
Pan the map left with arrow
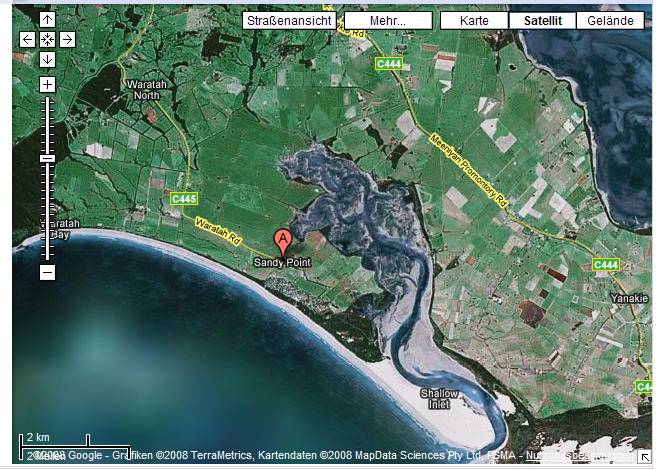tap(28, 40)
